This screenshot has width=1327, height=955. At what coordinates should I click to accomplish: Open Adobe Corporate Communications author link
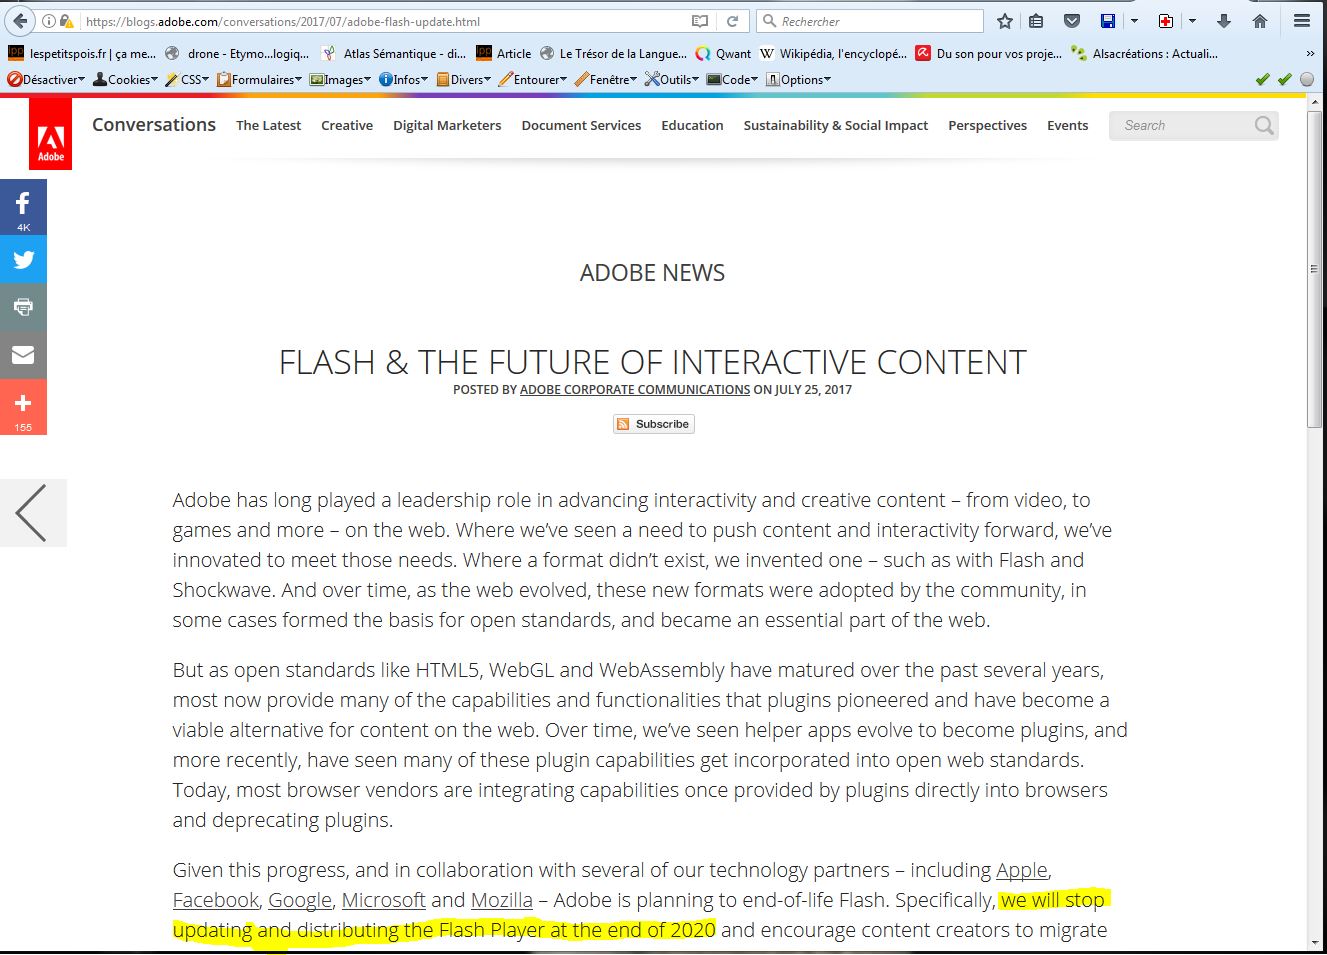635,390
